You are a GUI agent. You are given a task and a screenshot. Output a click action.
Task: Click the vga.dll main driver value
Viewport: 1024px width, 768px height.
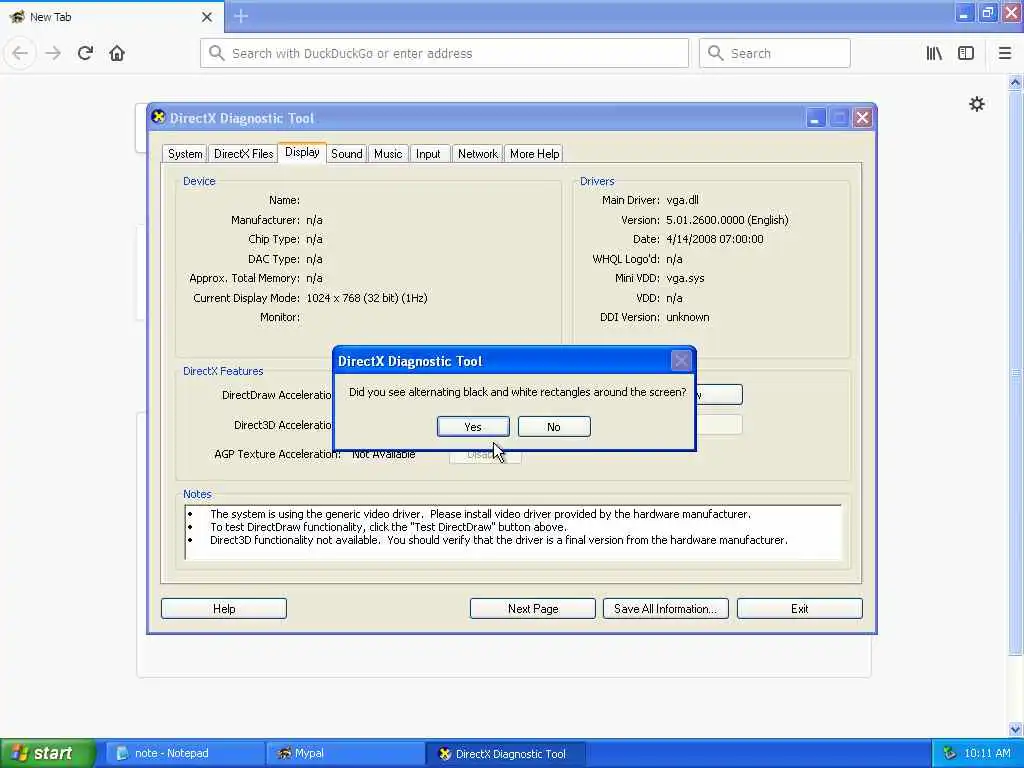[682, 200]
